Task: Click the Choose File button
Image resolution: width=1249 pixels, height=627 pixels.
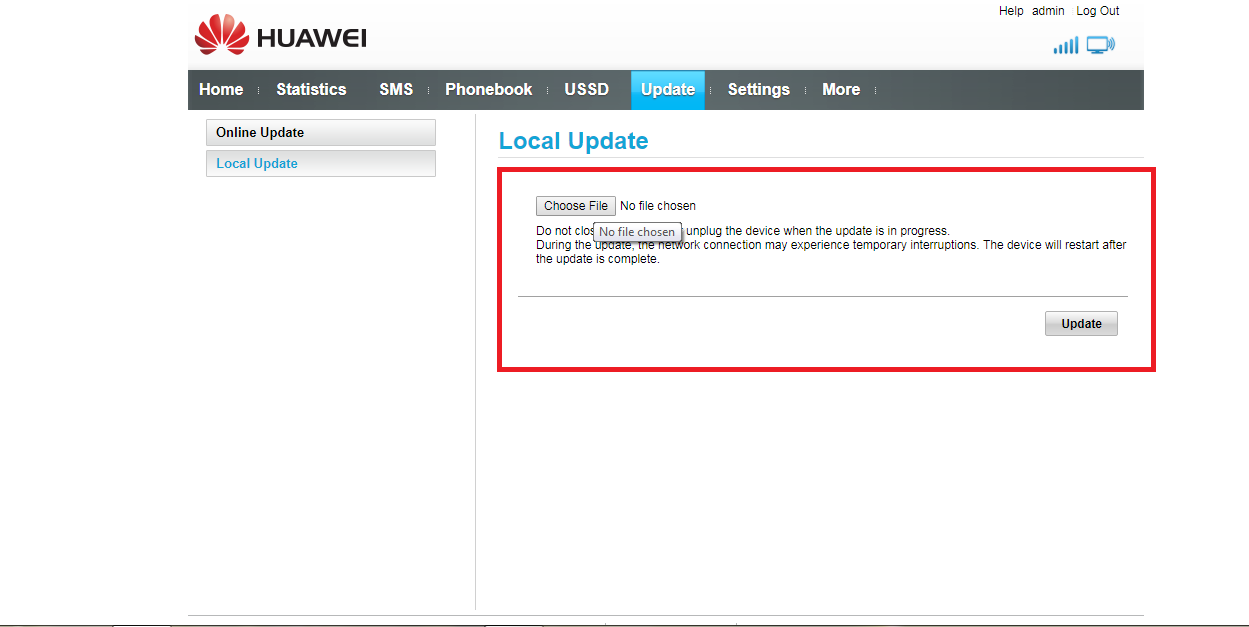Action: coord(576,206)
